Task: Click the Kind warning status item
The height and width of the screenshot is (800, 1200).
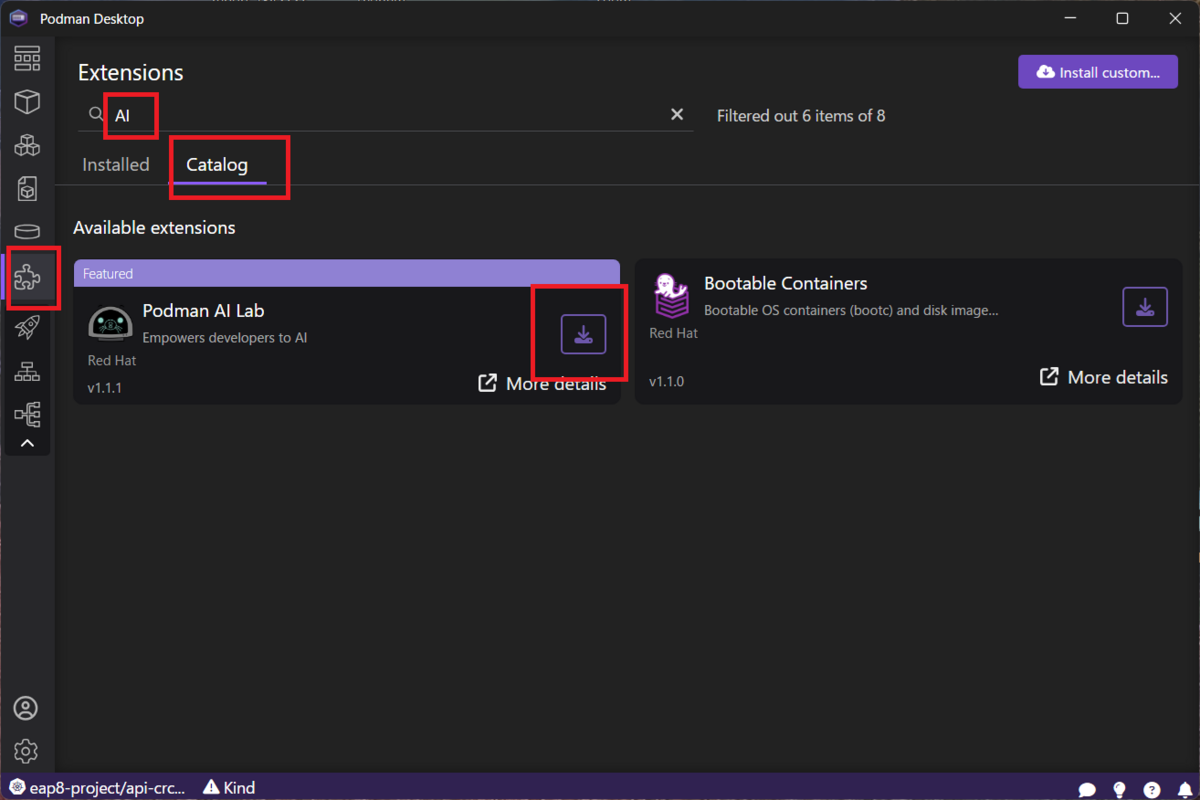Action: (229, 788)
